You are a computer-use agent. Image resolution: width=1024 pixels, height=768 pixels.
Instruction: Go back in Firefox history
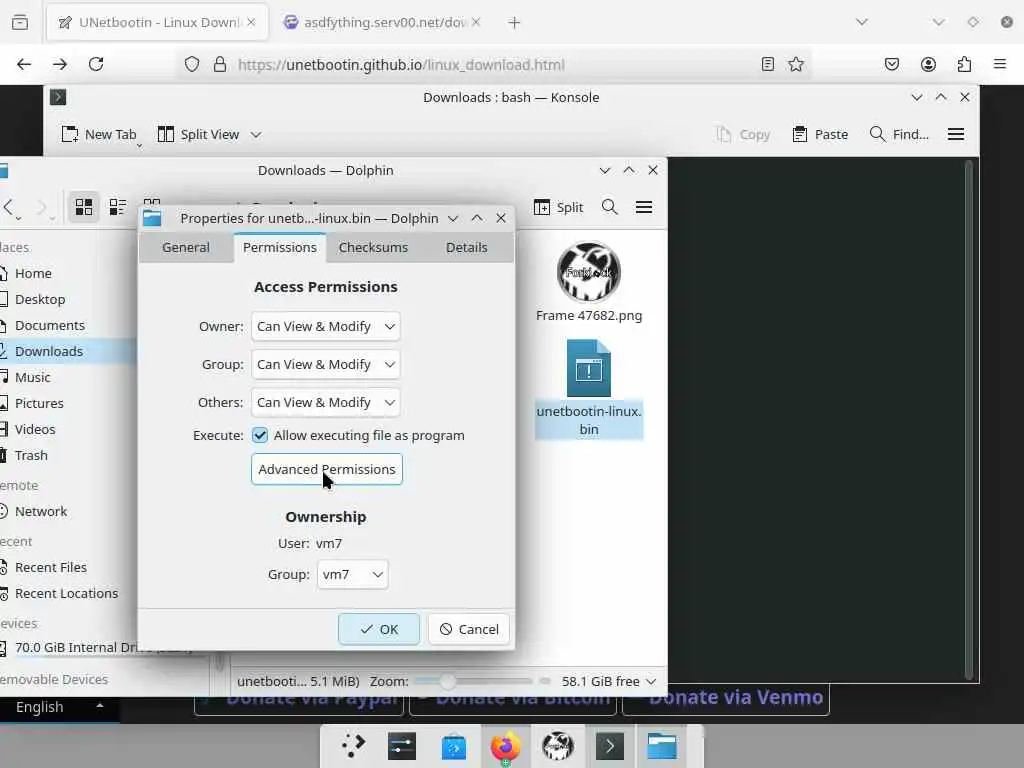24,64
